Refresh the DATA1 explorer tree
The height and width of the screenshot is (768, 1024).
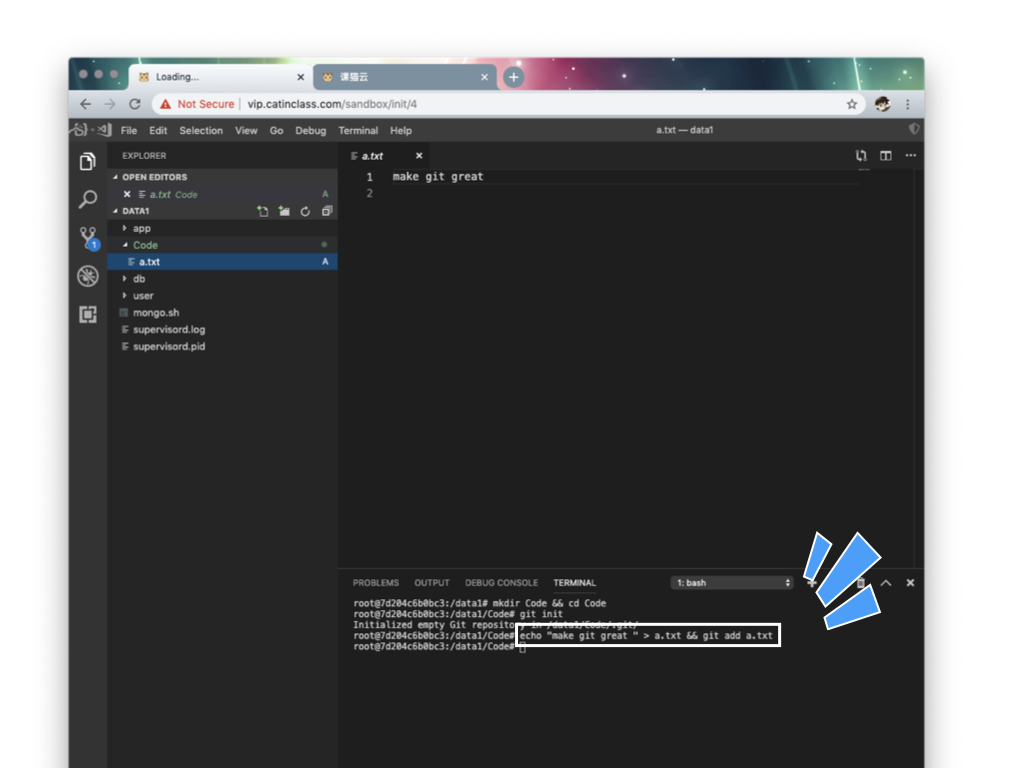305,212
